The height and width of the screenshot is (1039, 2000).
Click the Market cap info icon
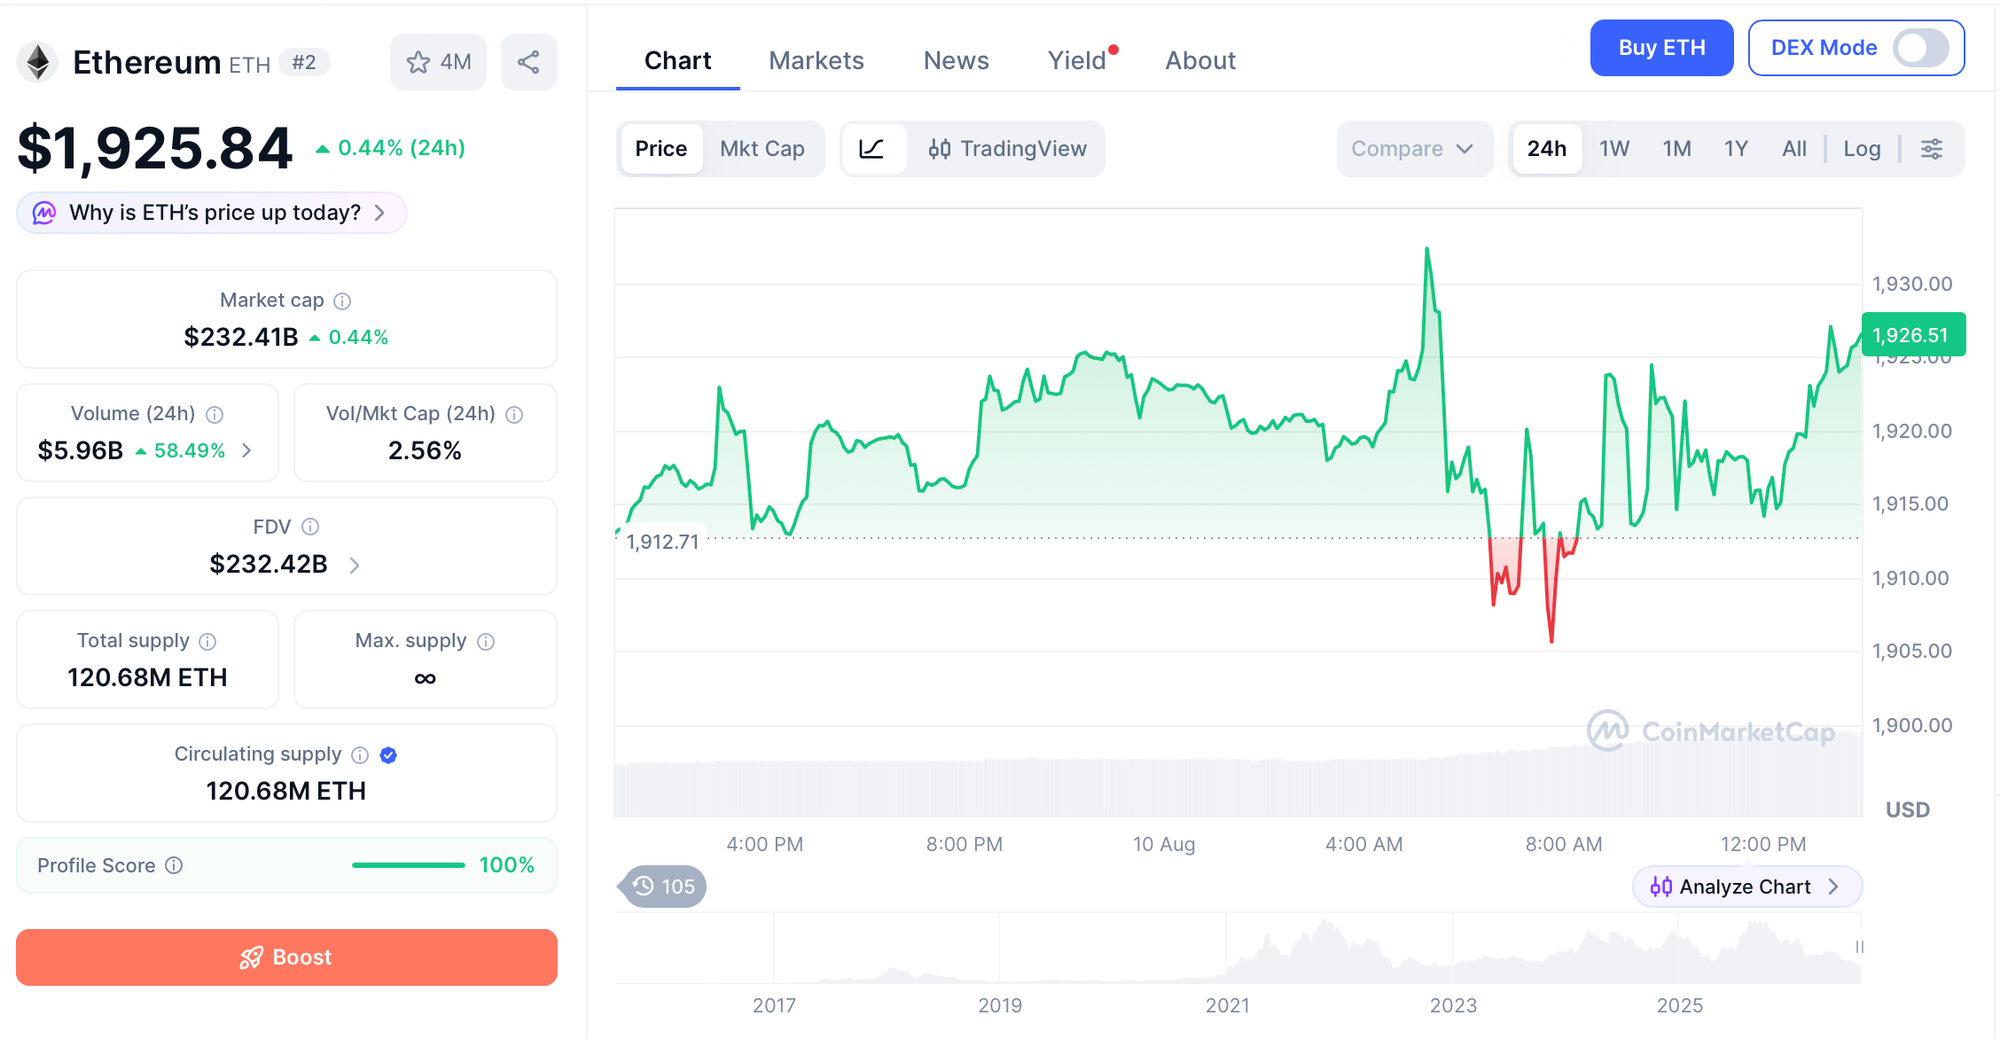[x=342, y=301]
